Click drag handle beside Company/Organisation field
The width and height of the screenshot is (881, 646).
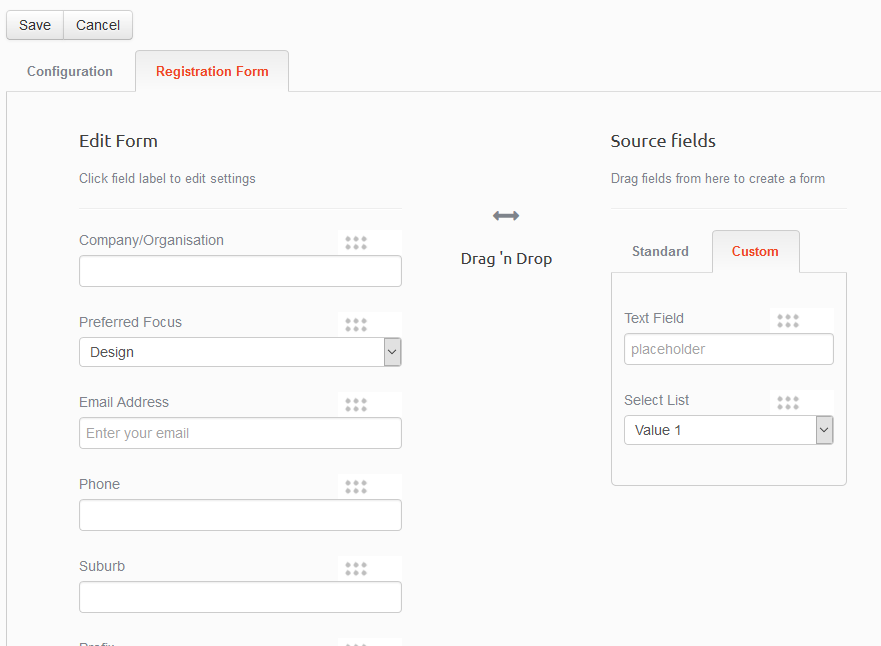[356, 242]
